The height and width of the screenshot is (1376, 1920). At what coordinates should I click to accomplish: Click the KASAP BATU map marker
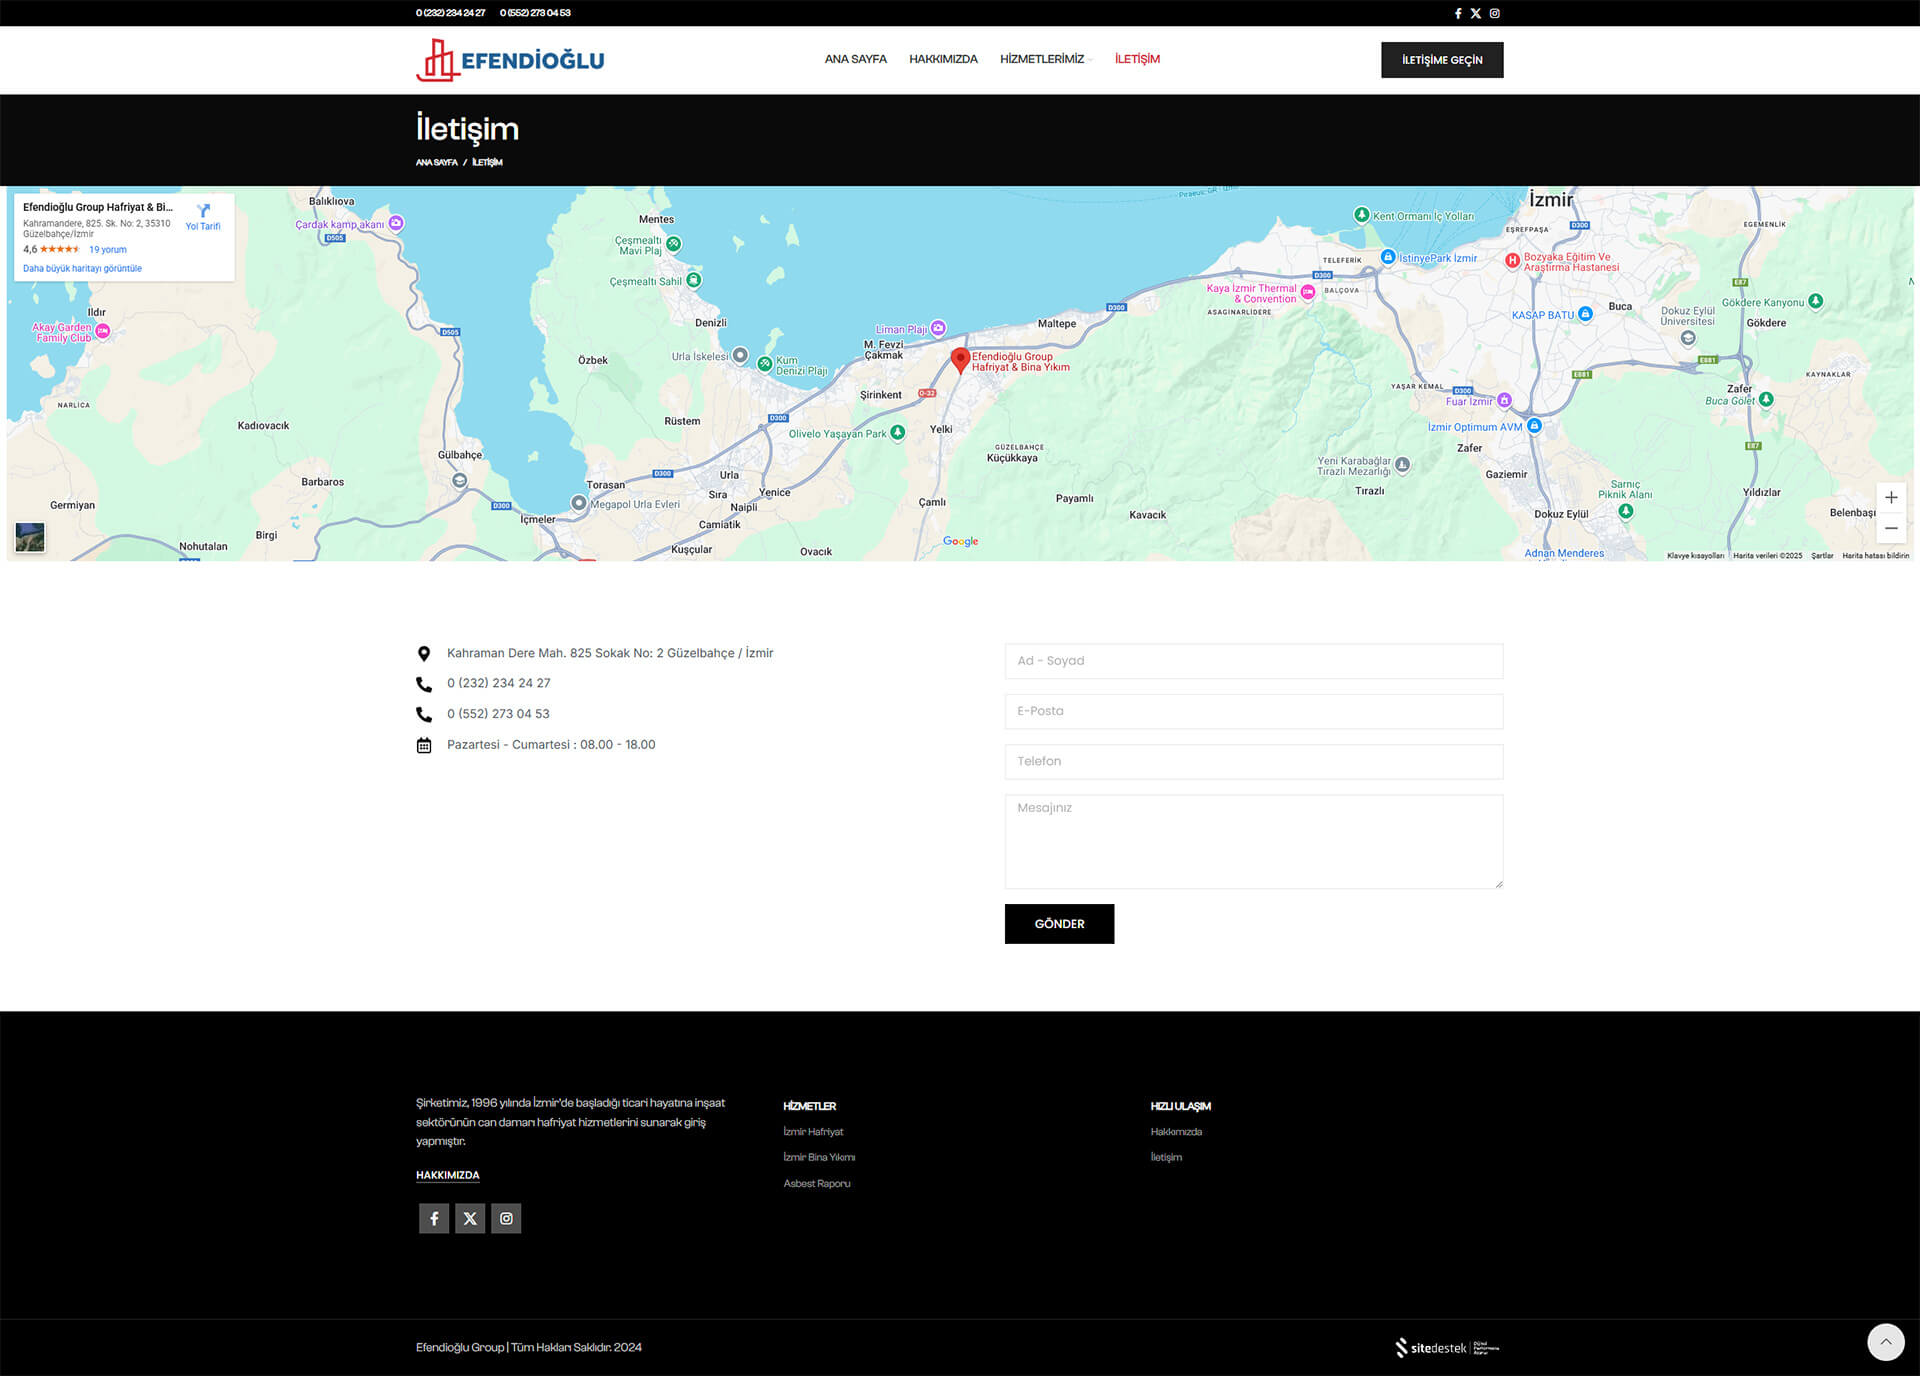point(1585,314)
